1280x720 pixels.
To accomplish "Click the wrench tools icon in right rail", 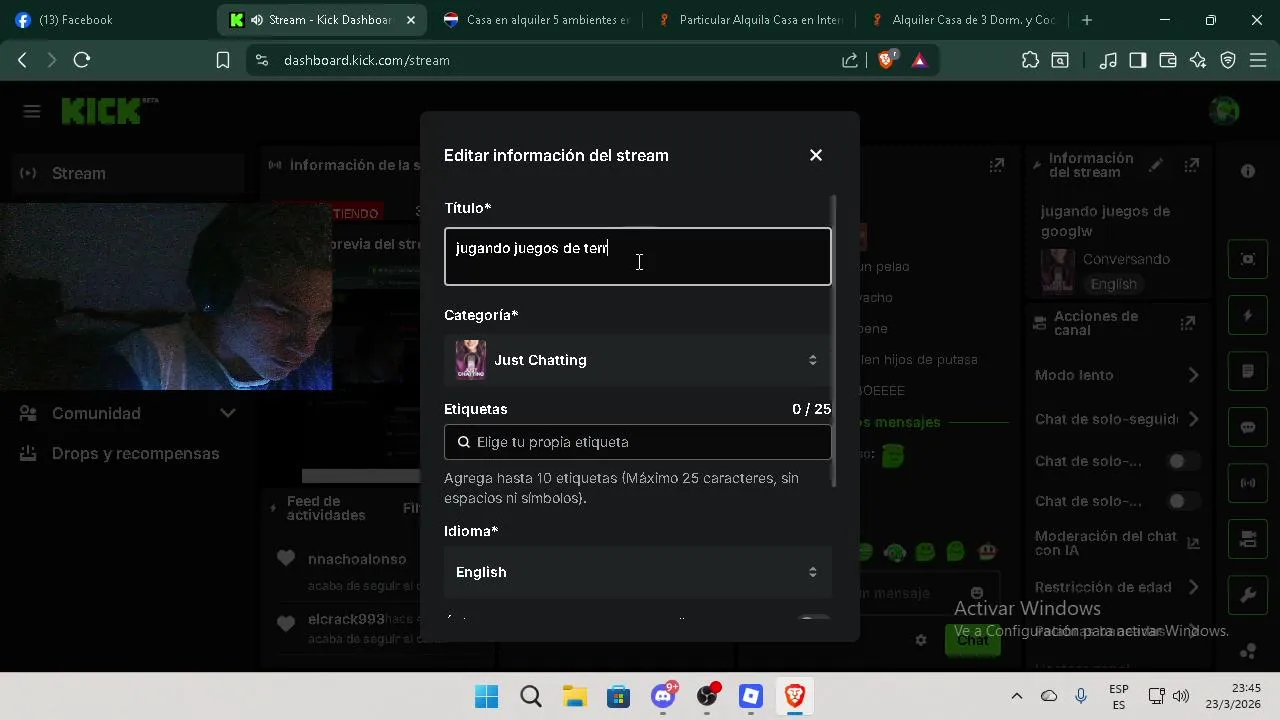I will 1248,596.
